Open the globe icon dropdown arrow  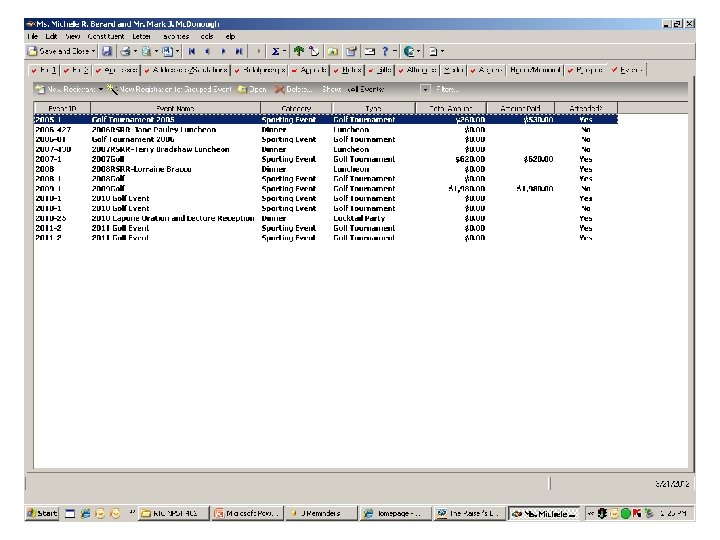coord(418,51)
